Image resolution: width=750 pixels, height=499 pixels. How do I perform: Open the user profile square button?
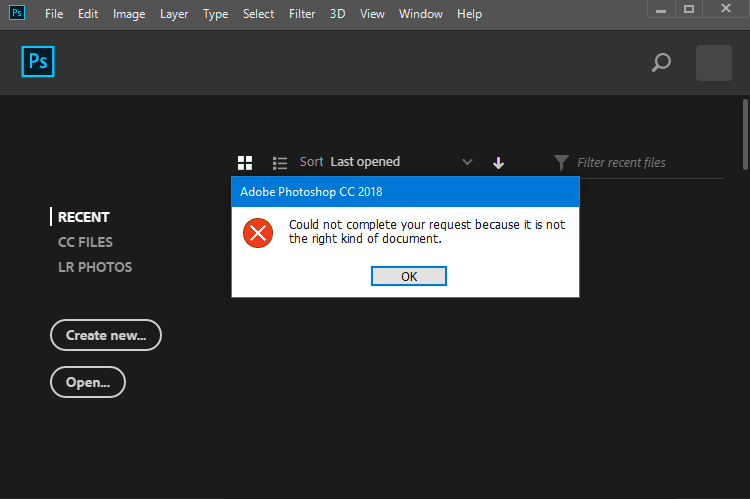tap(714, 63)
